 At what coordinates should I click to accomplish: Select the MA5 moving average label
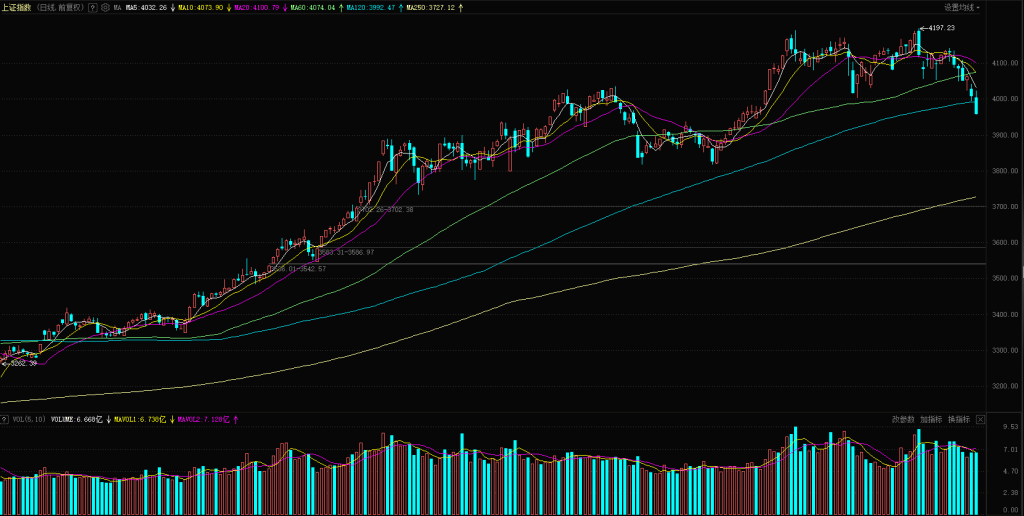coord(147,7)
